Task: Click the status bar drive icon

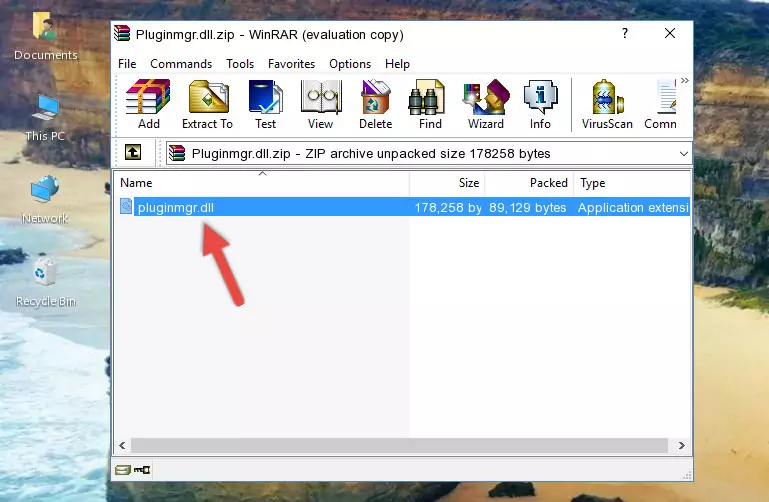Action: click(123, 470)
